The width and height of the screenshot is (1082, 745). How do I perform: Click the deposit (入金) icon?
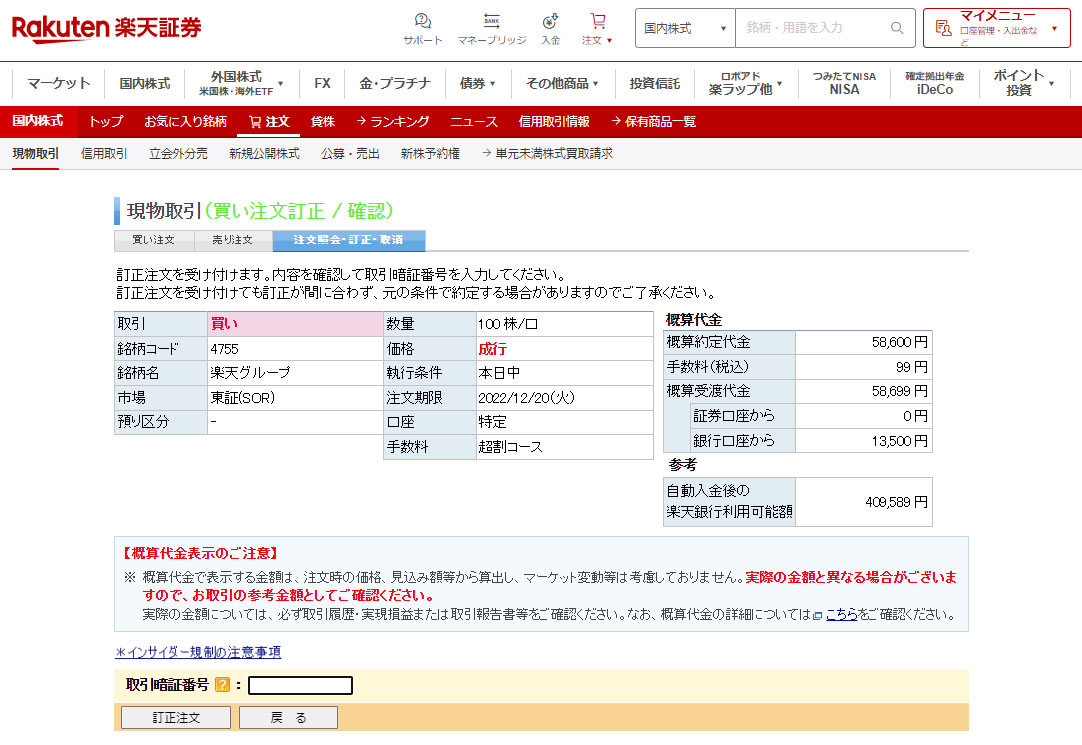[550, 22]
